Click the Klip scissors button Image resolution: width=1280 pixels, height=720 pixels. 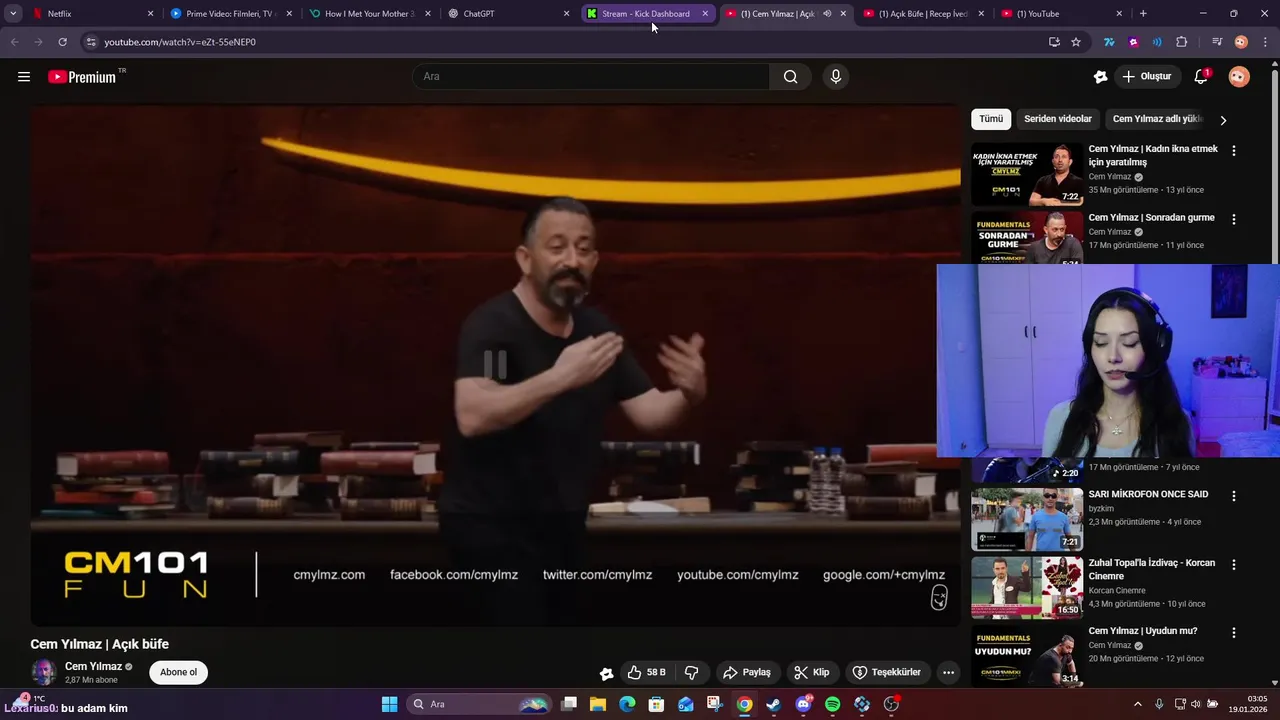tap(812, 673)
